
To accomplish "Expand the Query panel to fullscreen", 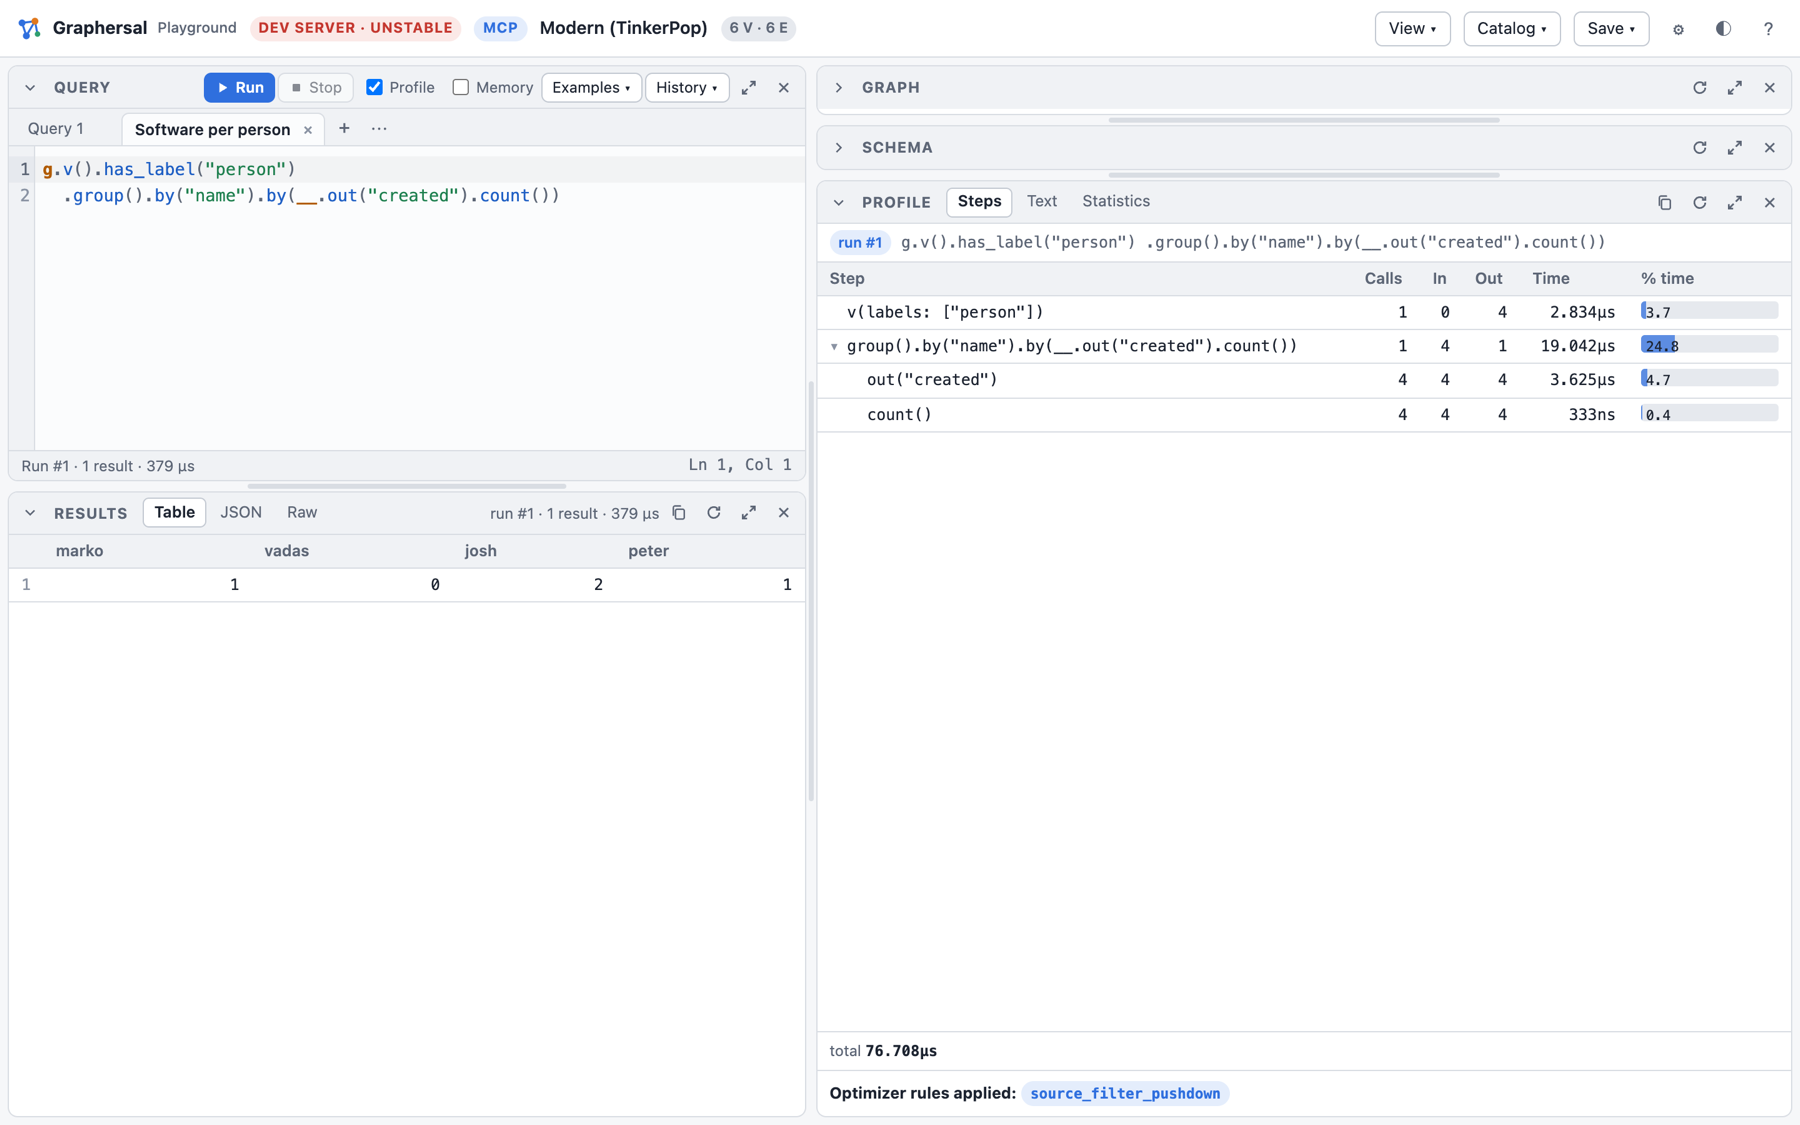I will pos(749,88).
